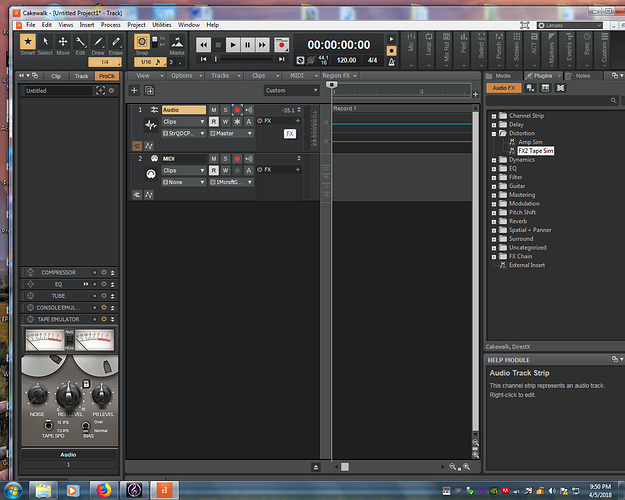Set tempo field 120.00

(346, 60)
